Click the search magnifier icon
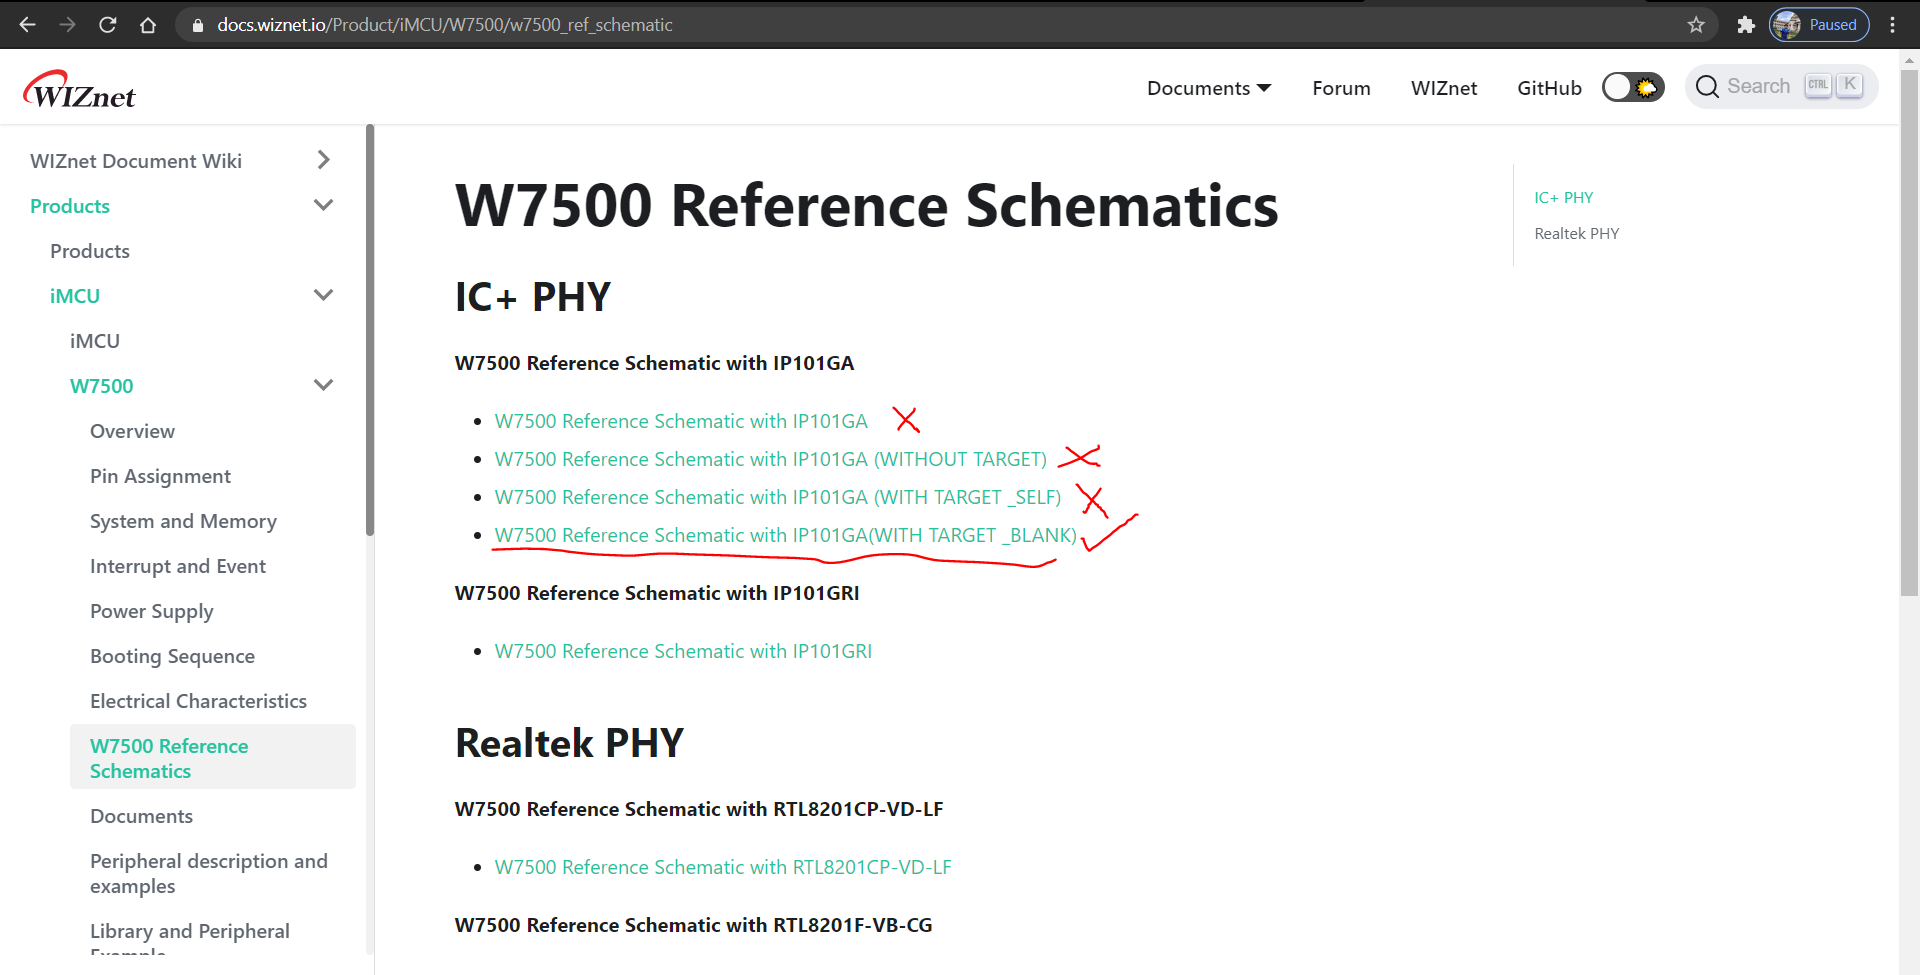 (1709, 87)
